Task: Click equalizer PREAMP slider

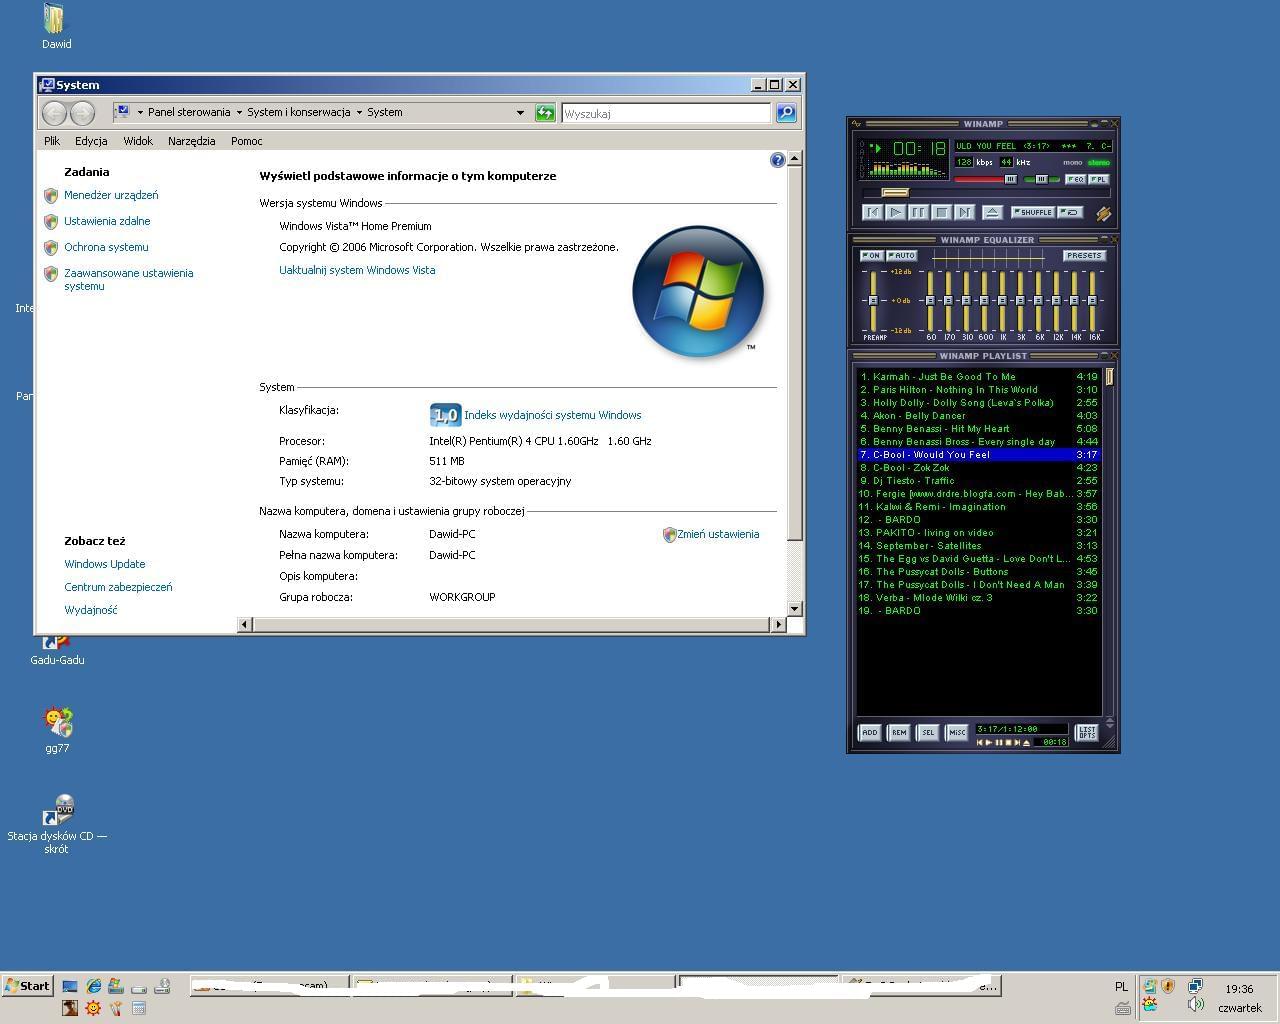Action: click(x=873, y=301)
